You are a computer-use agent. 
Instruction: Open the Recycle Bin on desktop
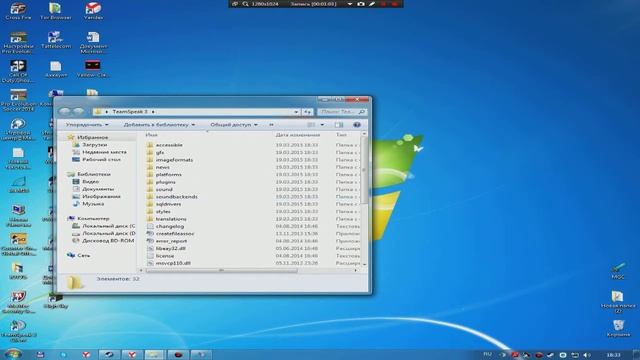(x=618, y=328)
